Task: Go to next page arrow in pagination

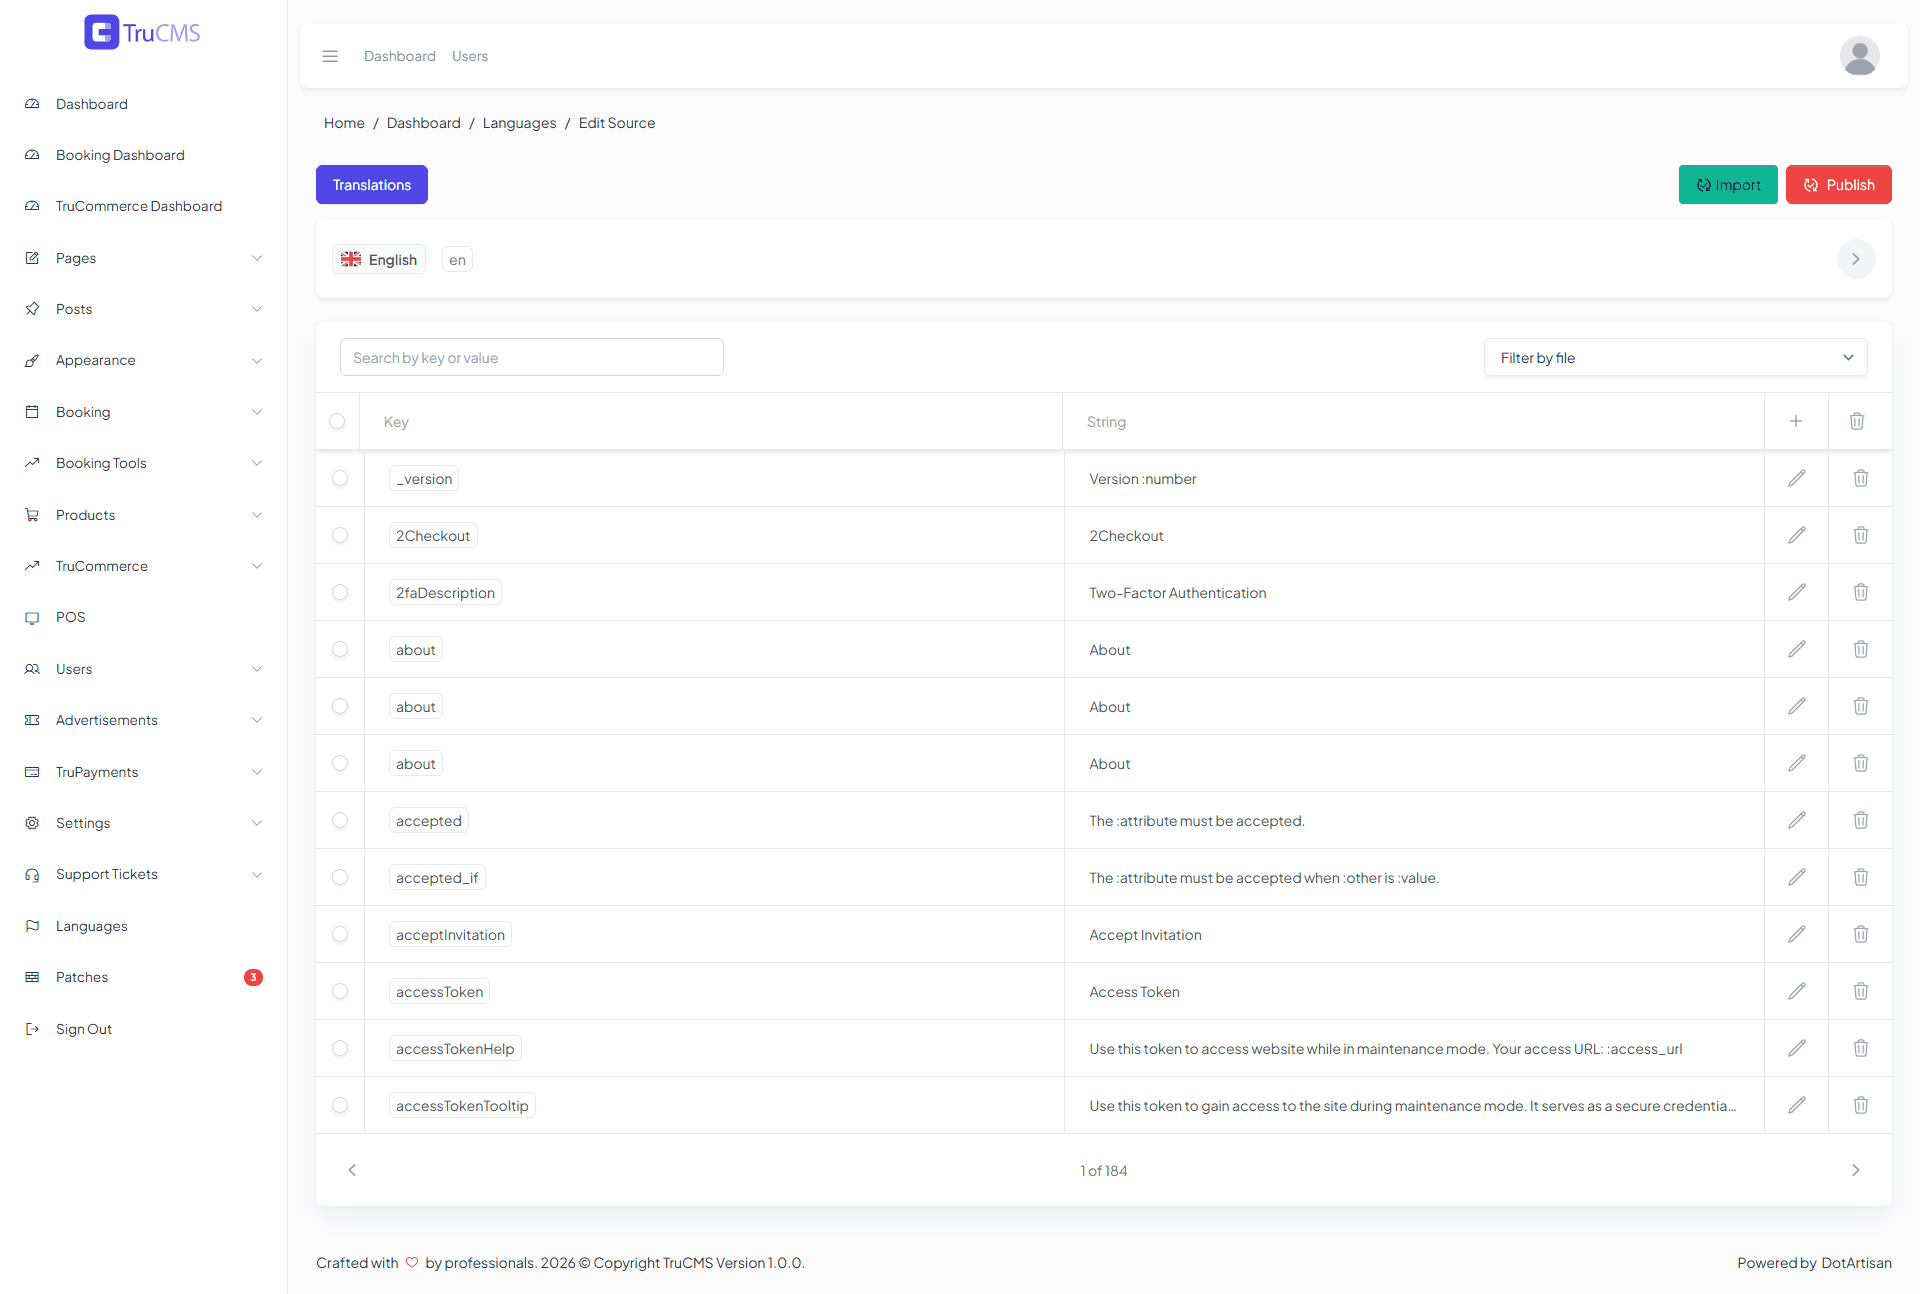Action: [x=1856, y=1170]
